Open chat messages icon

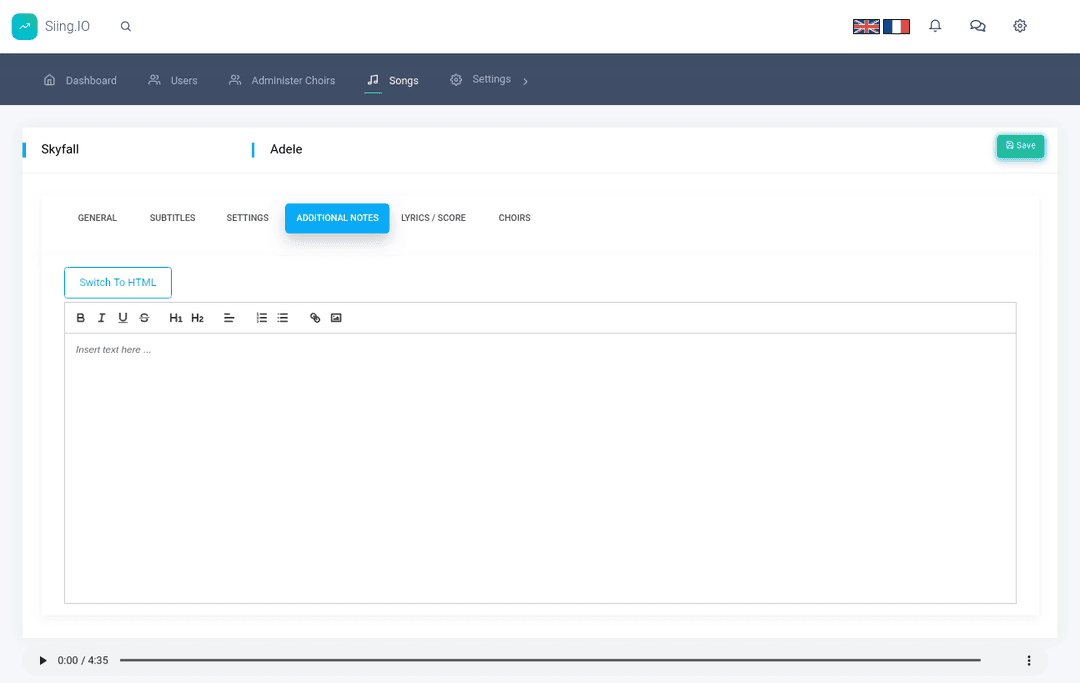tap(977, 26)
